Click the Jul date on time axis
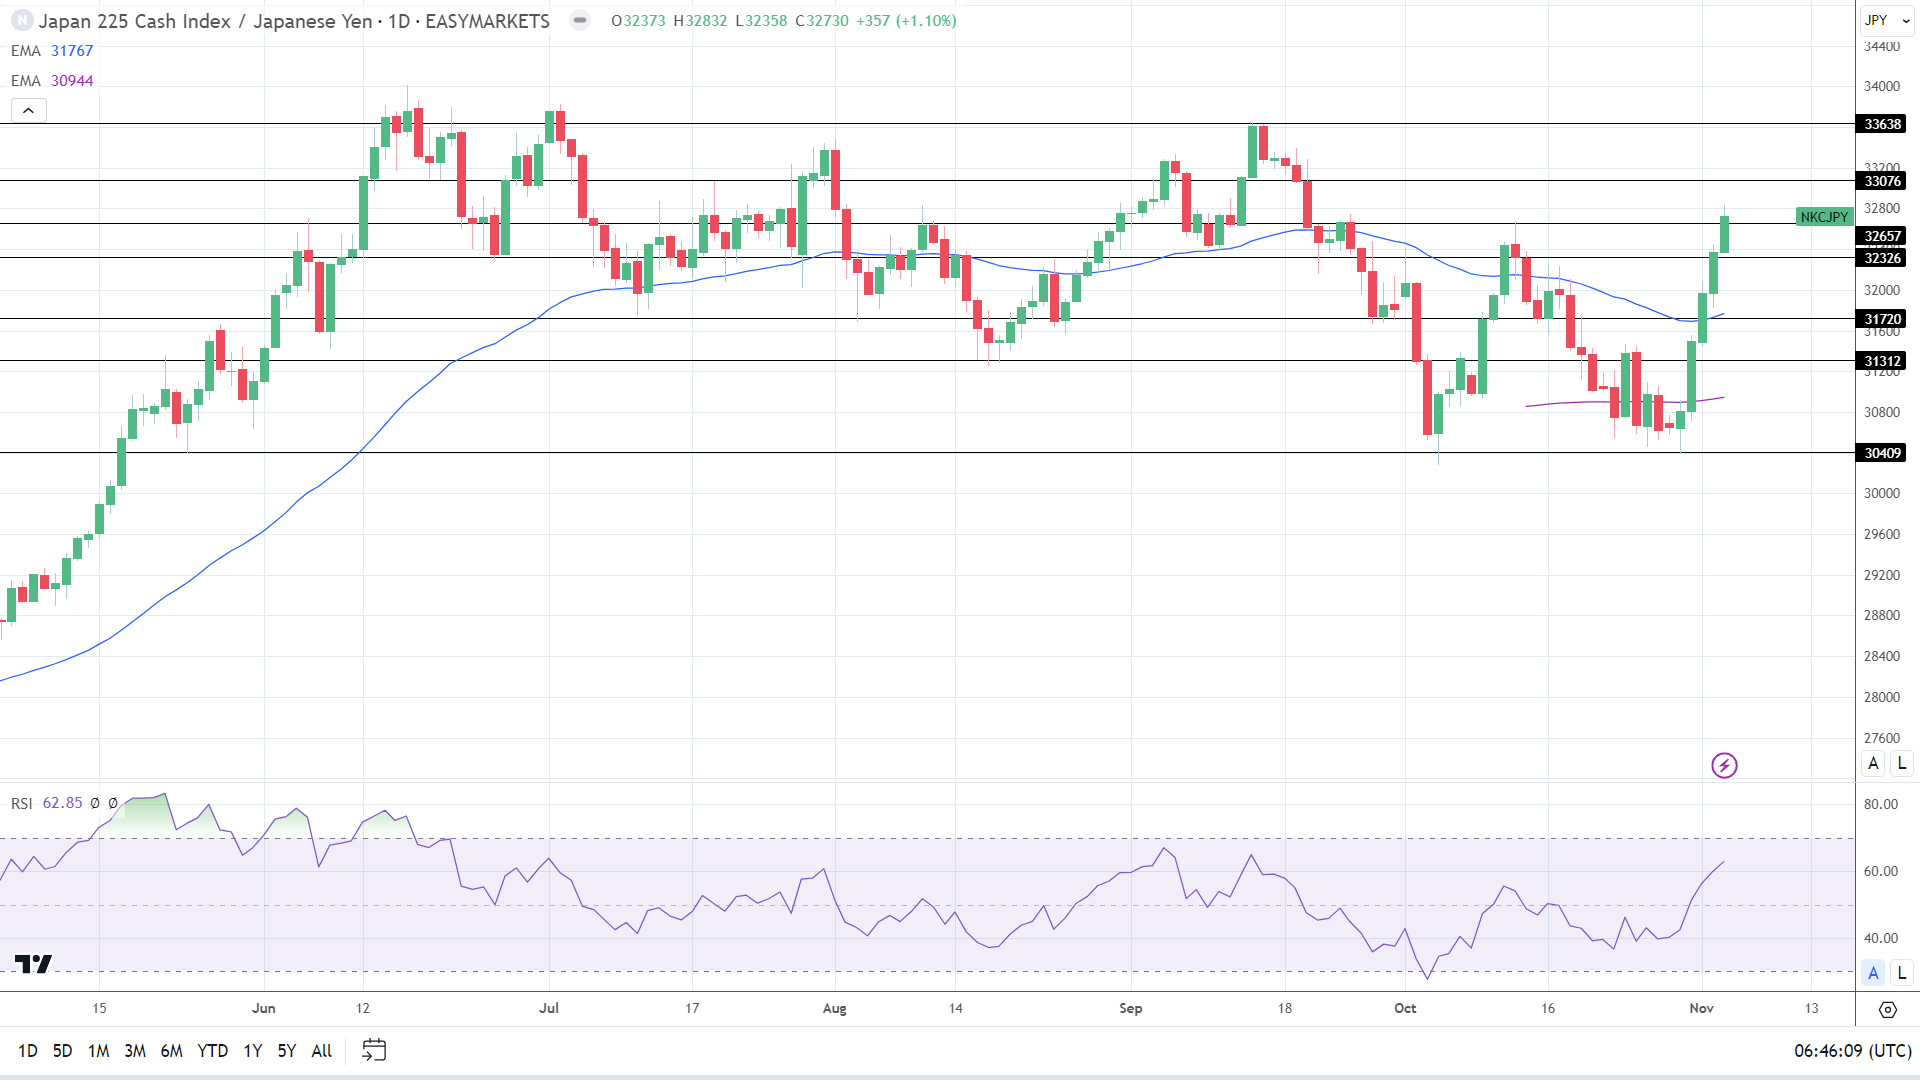The height and width of the screenshot is (1080, 1920). (x=549, y=1008)
